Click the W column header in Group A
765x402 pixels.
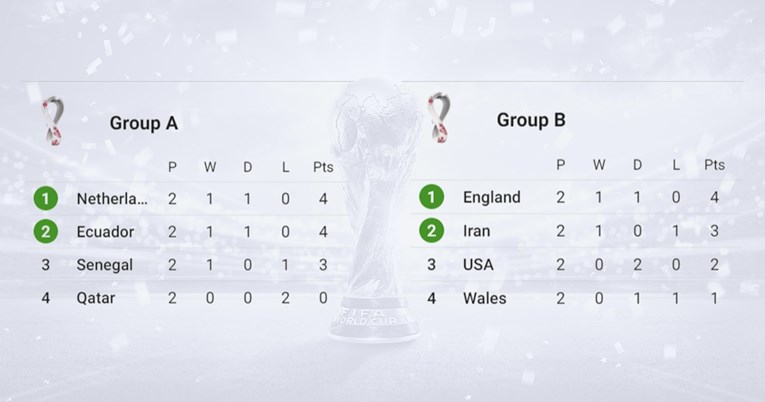click(x=210, y=167)
